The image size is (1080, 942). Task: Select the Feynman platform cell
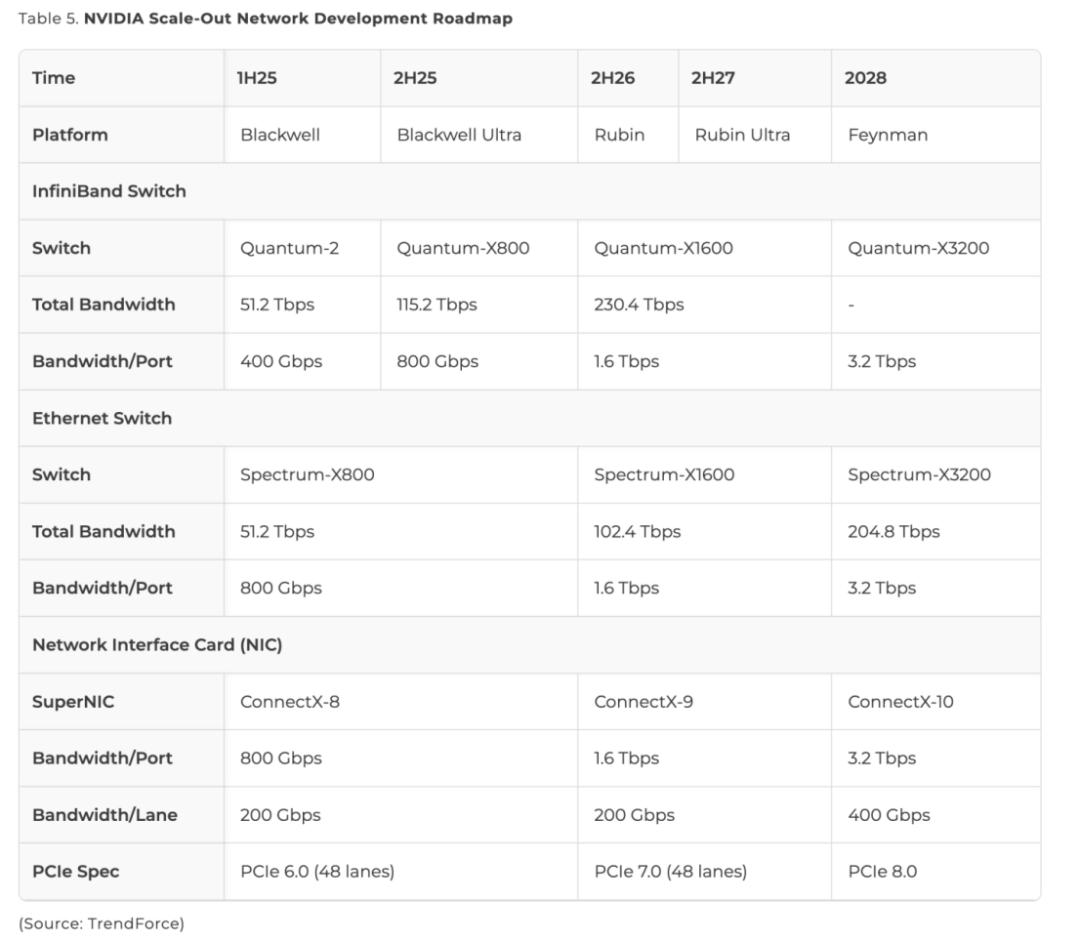point(887,135)
